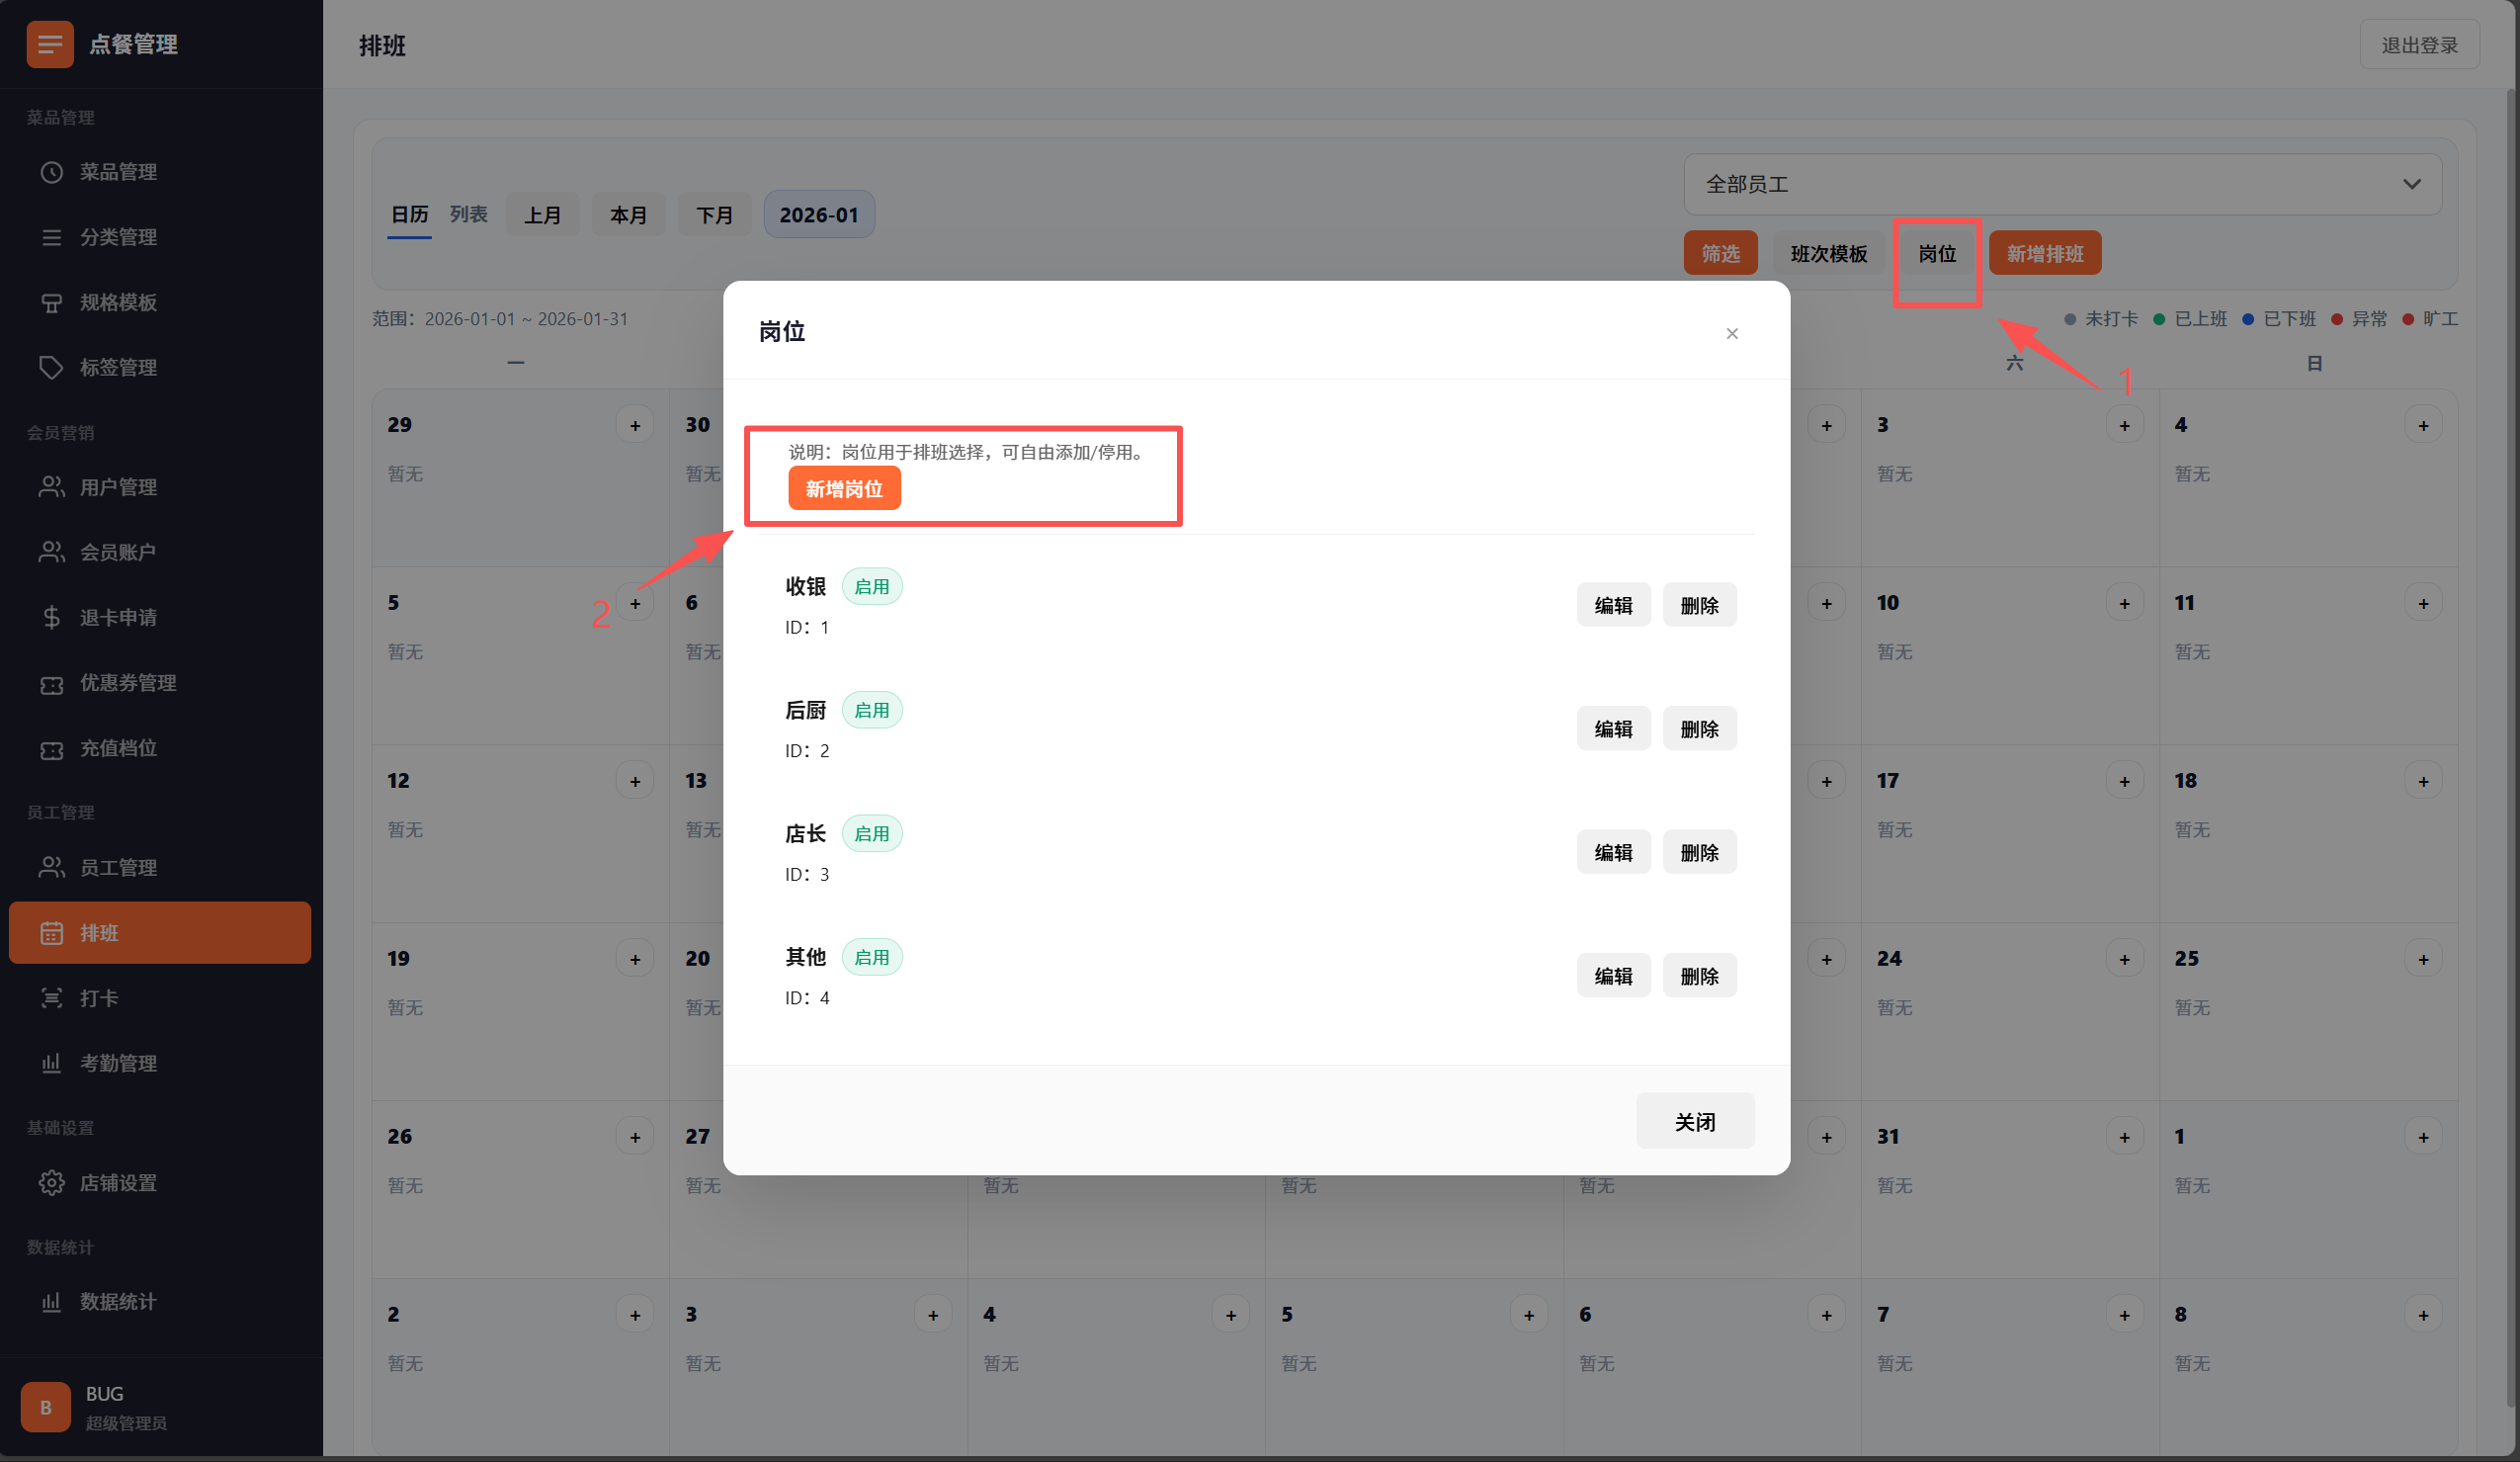Expand the 全部员工 employee dropdown
Image resolution: width=2520 pixels, height=1462 pixels.
coord(2062,184)
